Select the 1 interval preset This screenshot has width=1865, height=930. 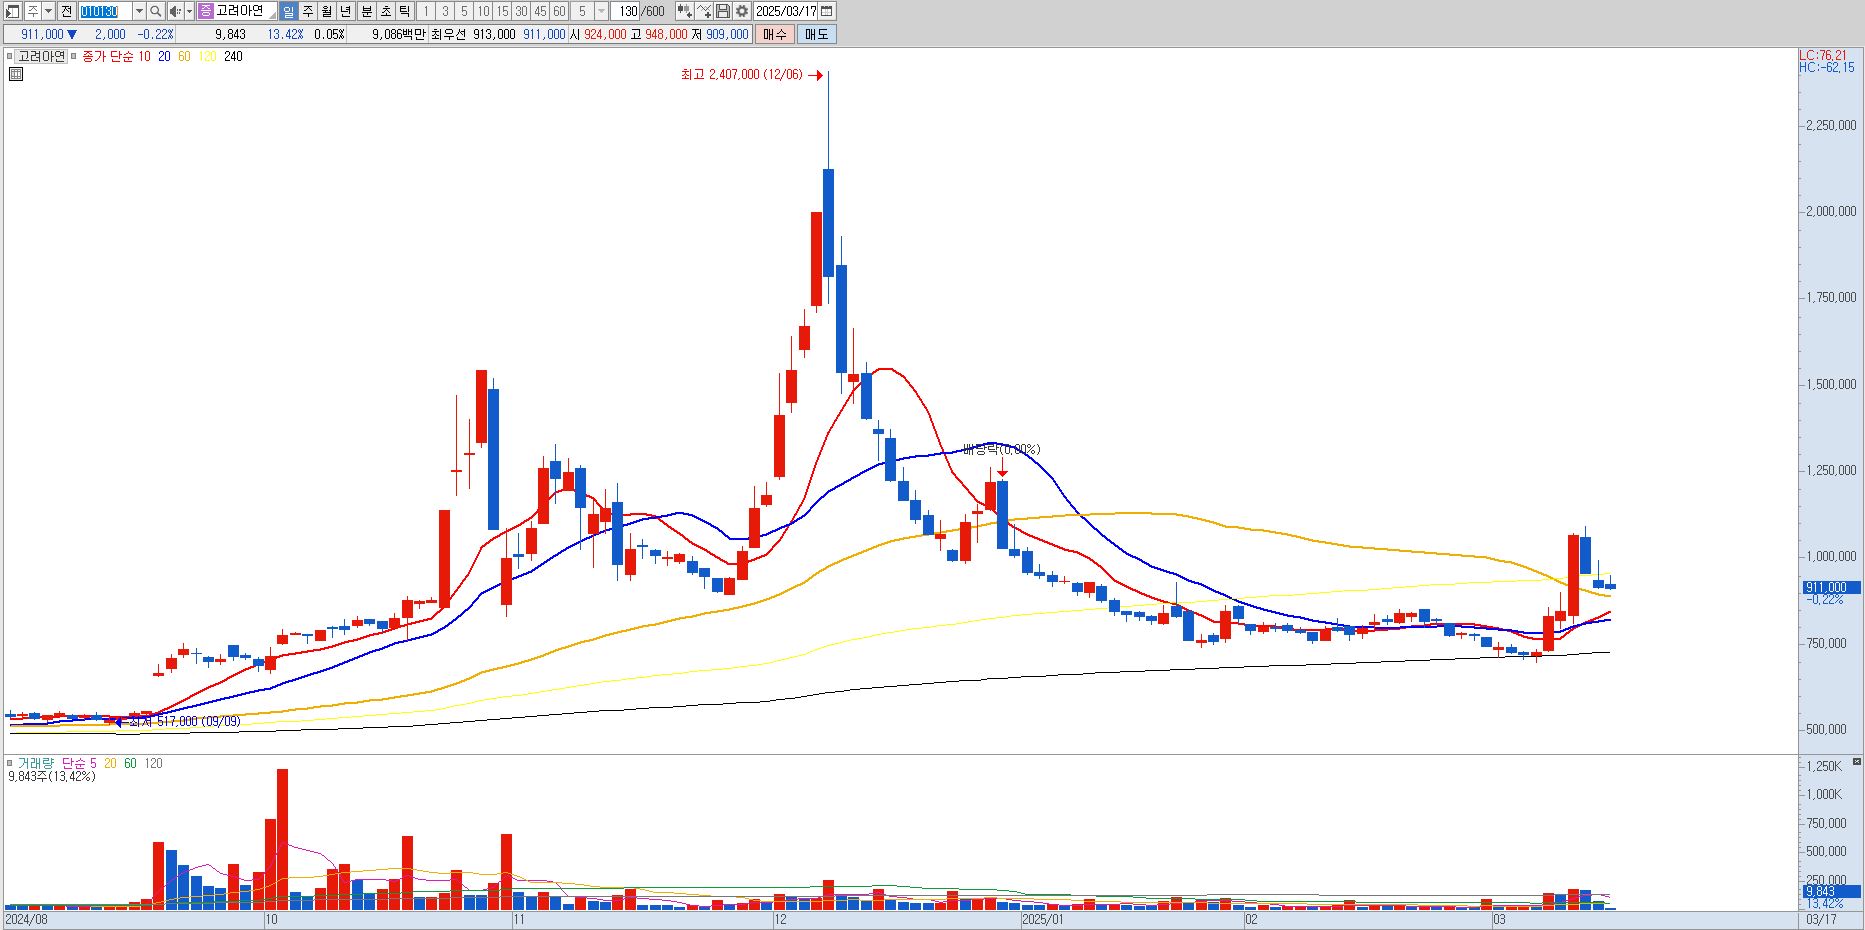tap(426, 11)
